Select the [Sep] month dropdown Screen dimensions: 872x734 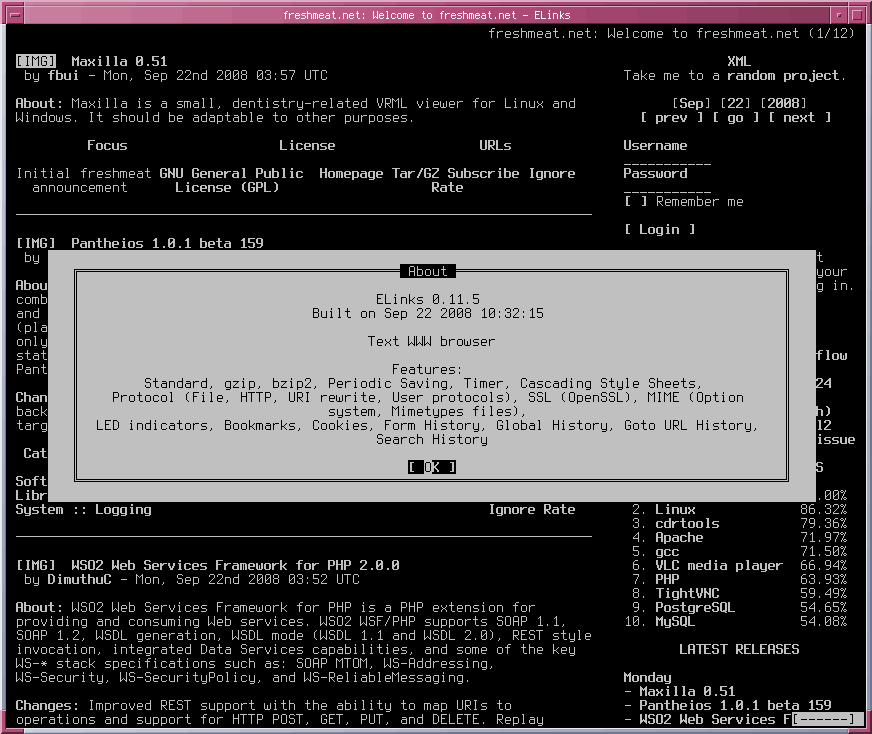[x=691, y=103]
